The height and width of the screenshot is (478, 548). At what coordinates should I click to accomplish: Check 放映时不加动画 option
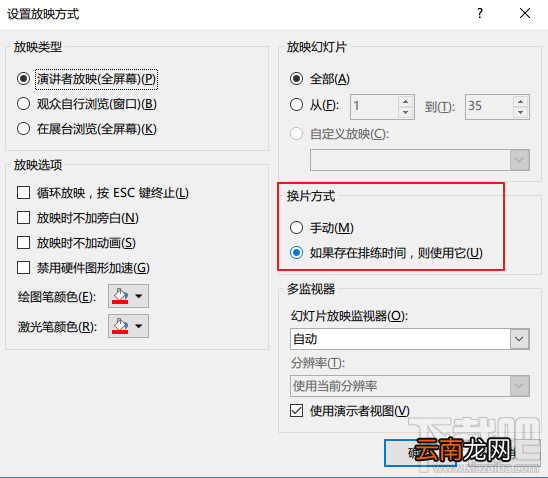click(23, 242)
